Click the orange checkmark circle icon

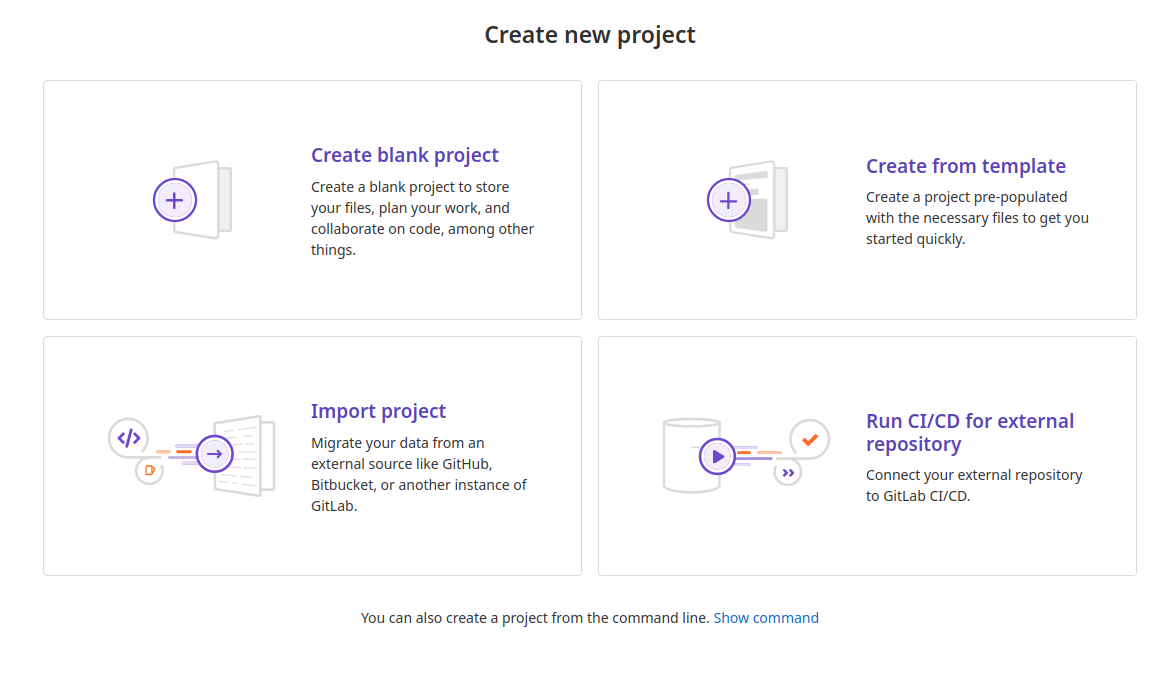point(809,439)
